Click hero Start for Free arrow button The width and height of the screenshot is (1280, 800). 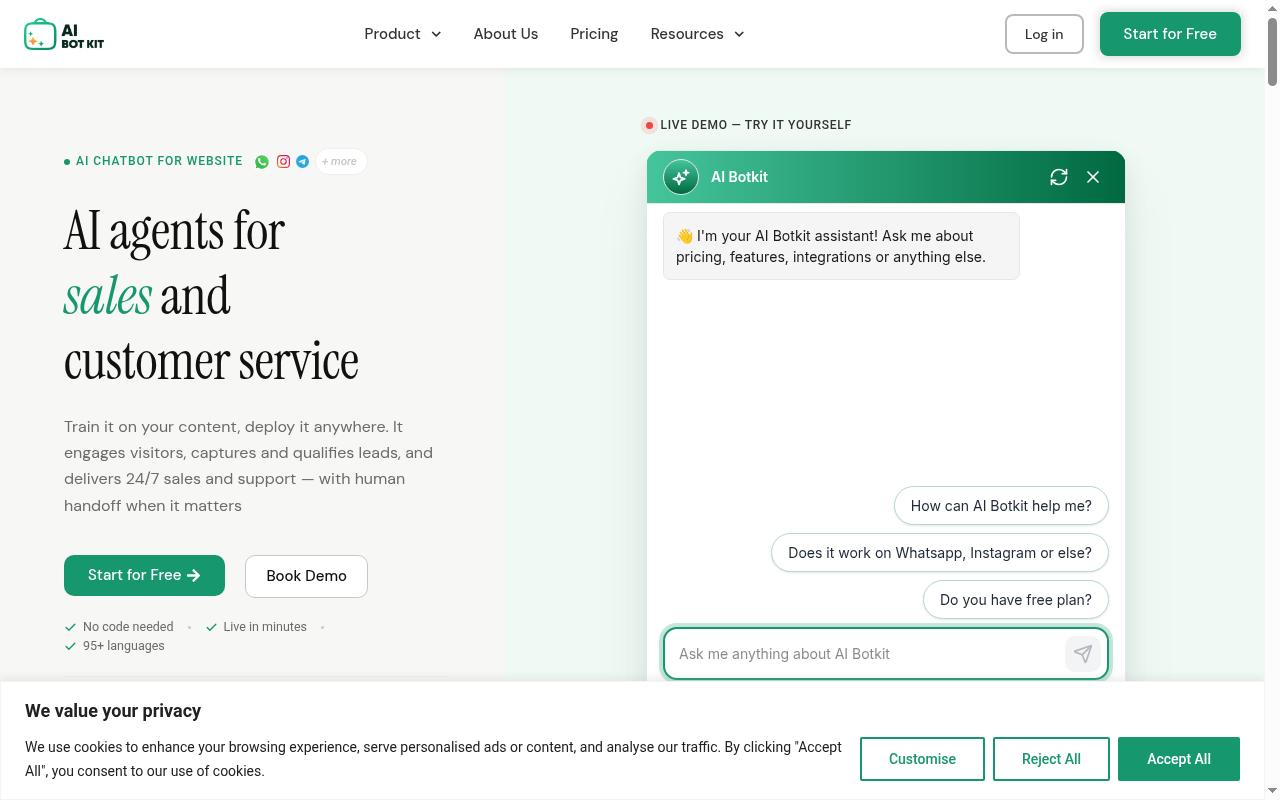144,575
